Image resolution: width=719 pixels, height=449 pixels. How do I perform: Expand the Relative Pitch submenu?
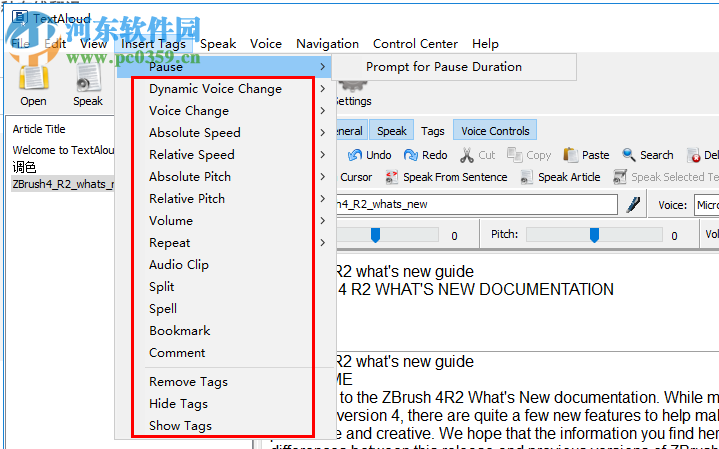coord(323,199)
